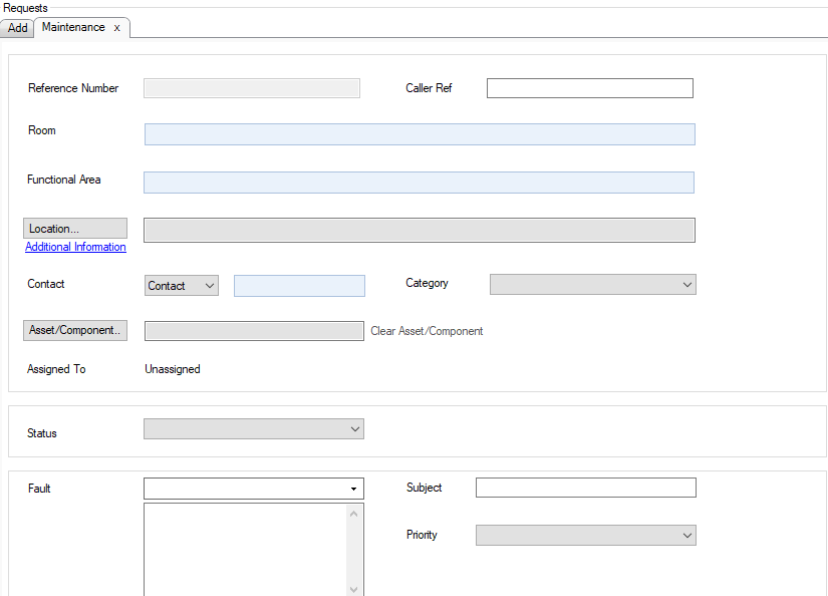Expand the Fault combo box arrow
Viewport: 828px width, 596px height.
click(x=353, y=489)
